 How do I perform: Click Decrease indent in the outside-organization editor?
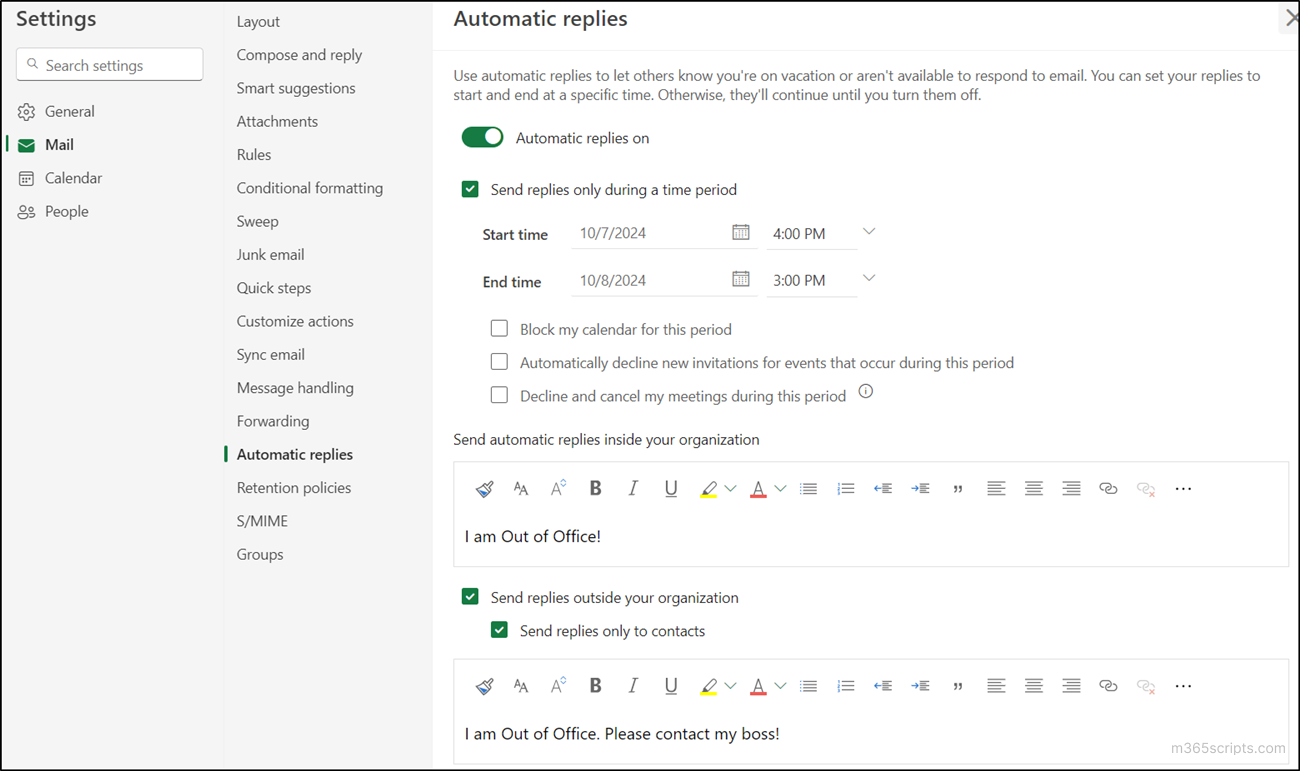(x=883, y=686)
